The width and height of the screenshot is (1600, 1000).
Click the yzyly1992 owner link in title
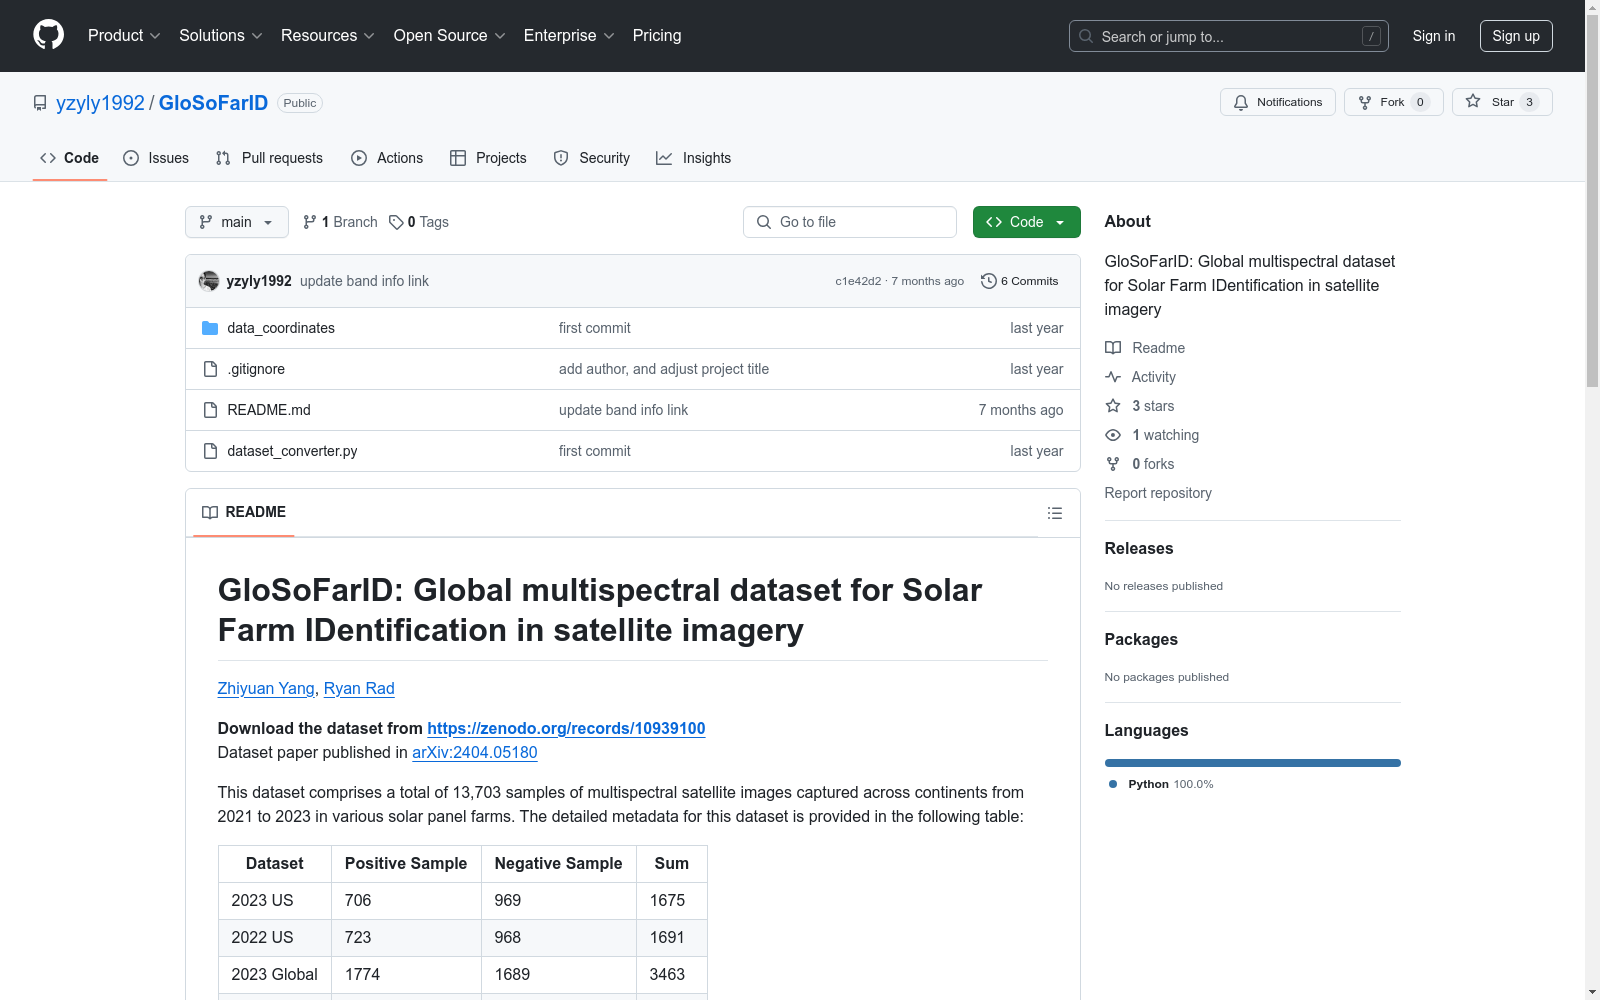100,103
